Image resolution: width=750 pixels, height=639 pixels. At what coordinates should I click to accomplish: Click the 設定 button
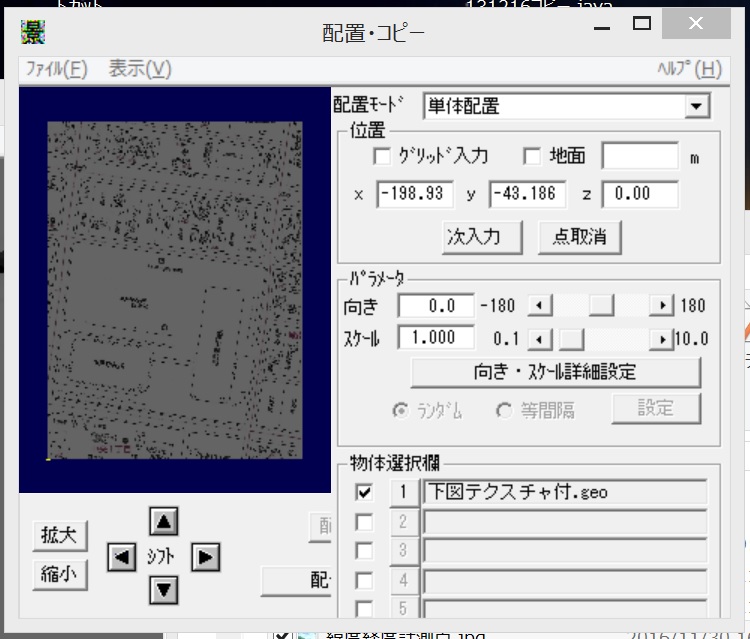point(656,408)
